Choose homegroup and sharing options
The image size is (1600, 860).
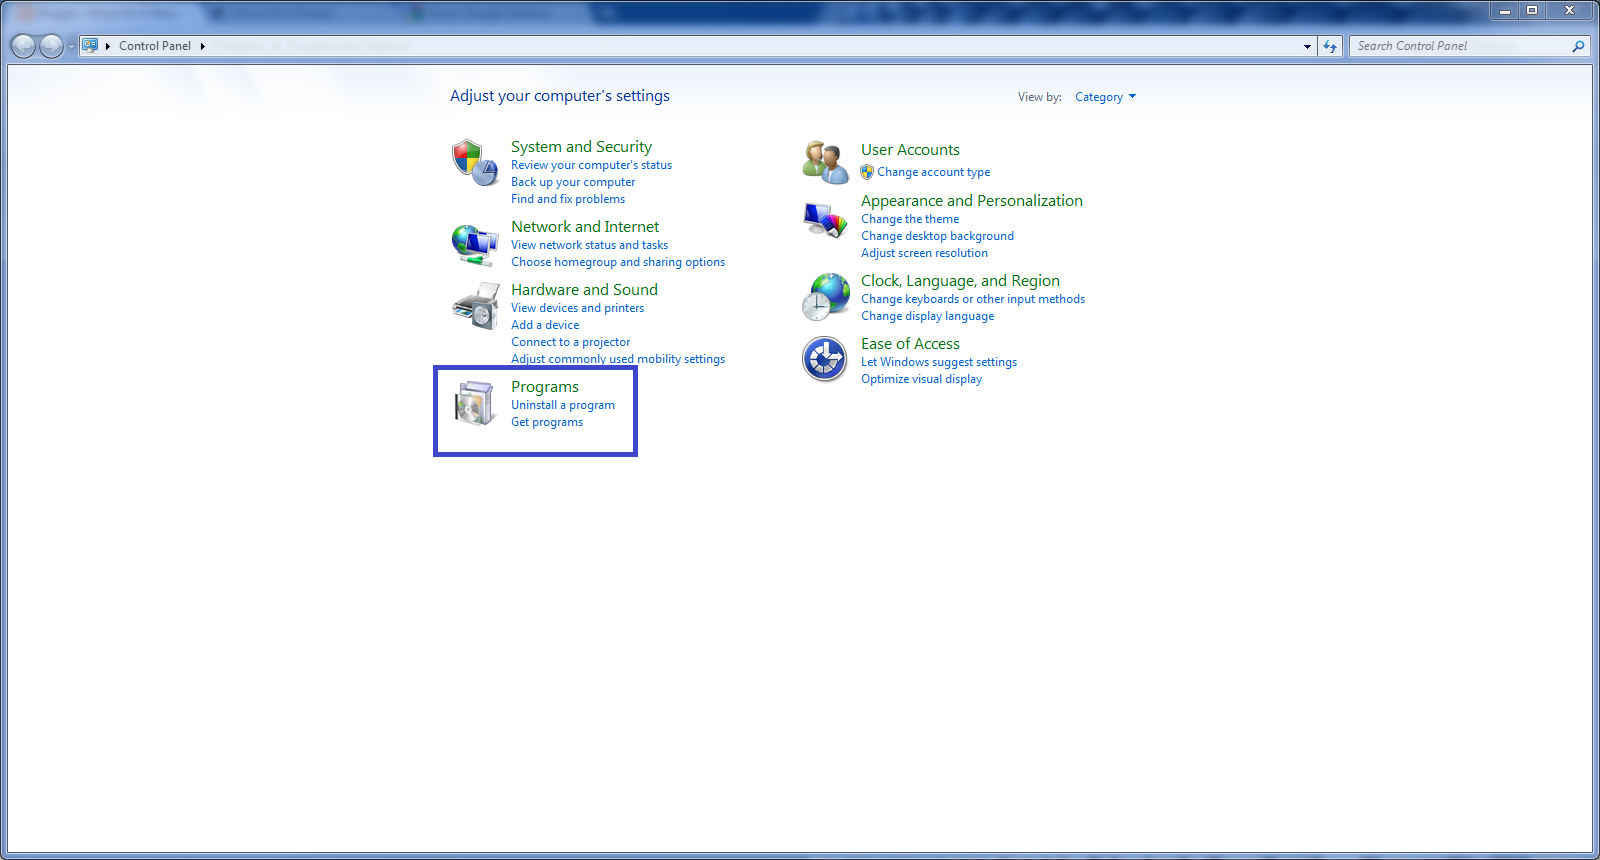pyautogui.click(x=618, y=262)
